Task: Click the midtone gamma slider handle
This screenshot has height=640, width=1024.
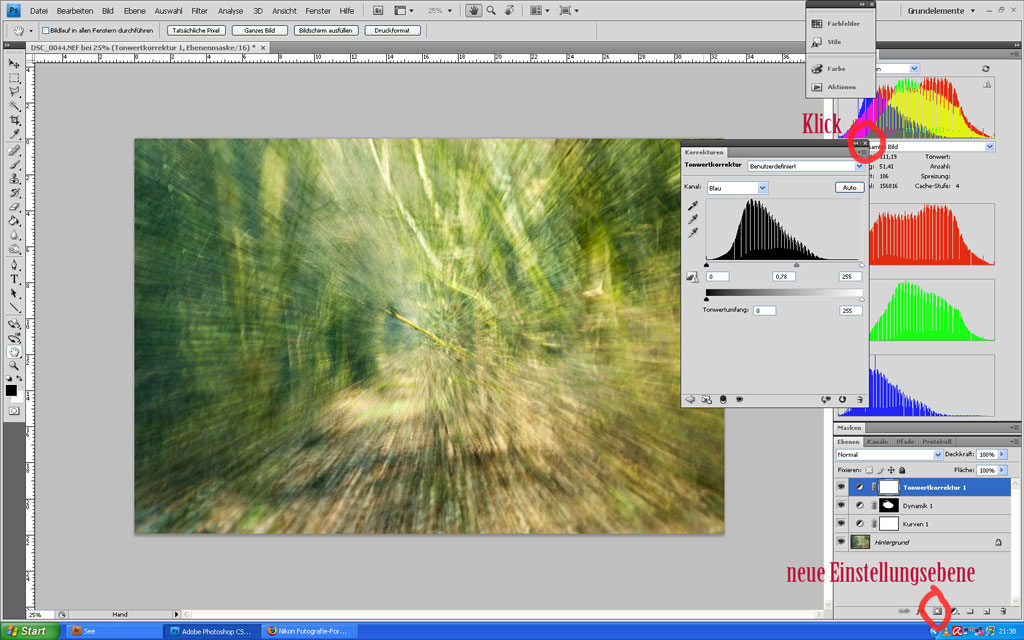Action: pos(797,265)
